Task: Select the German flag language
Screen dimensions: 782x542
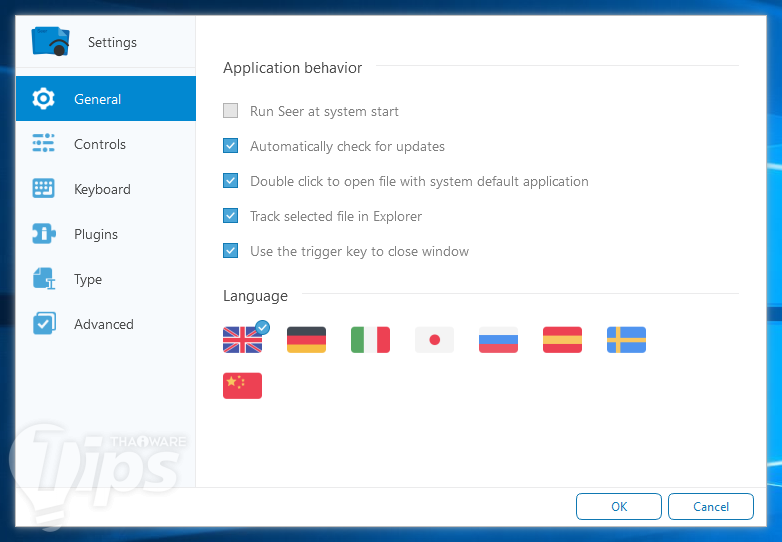Action: pos(306,340)
